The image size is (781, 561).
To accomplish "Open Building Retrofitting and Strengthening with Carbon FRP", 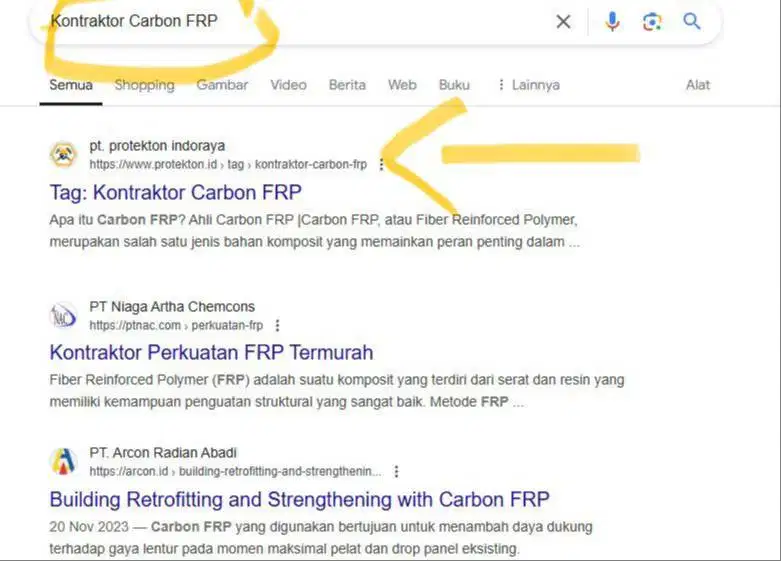I will (299, 500).
